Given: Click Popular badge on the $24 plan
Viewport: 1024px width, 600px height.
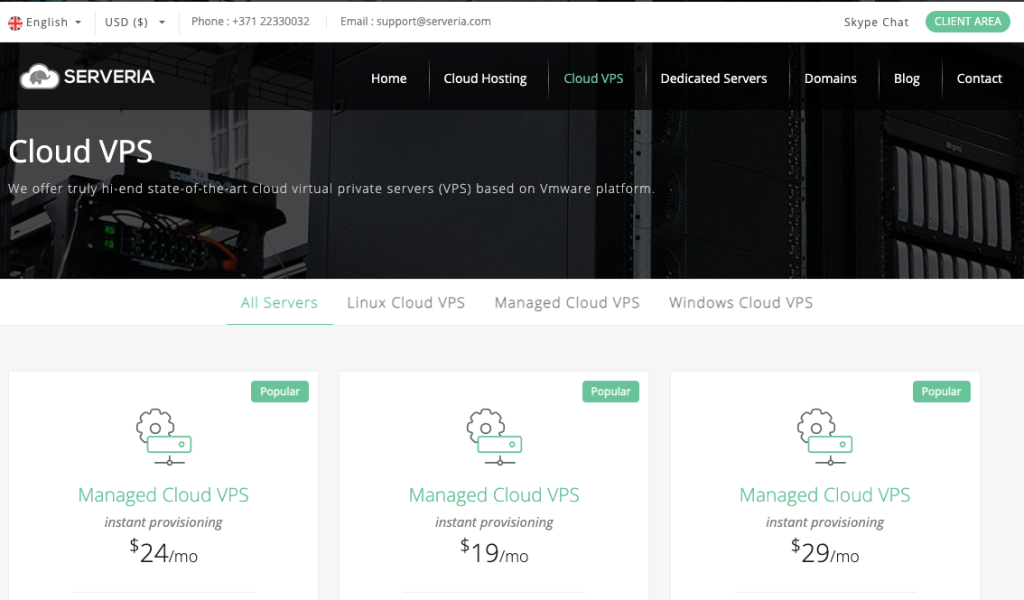Looking at the screenshot, I should click(279, 391).
